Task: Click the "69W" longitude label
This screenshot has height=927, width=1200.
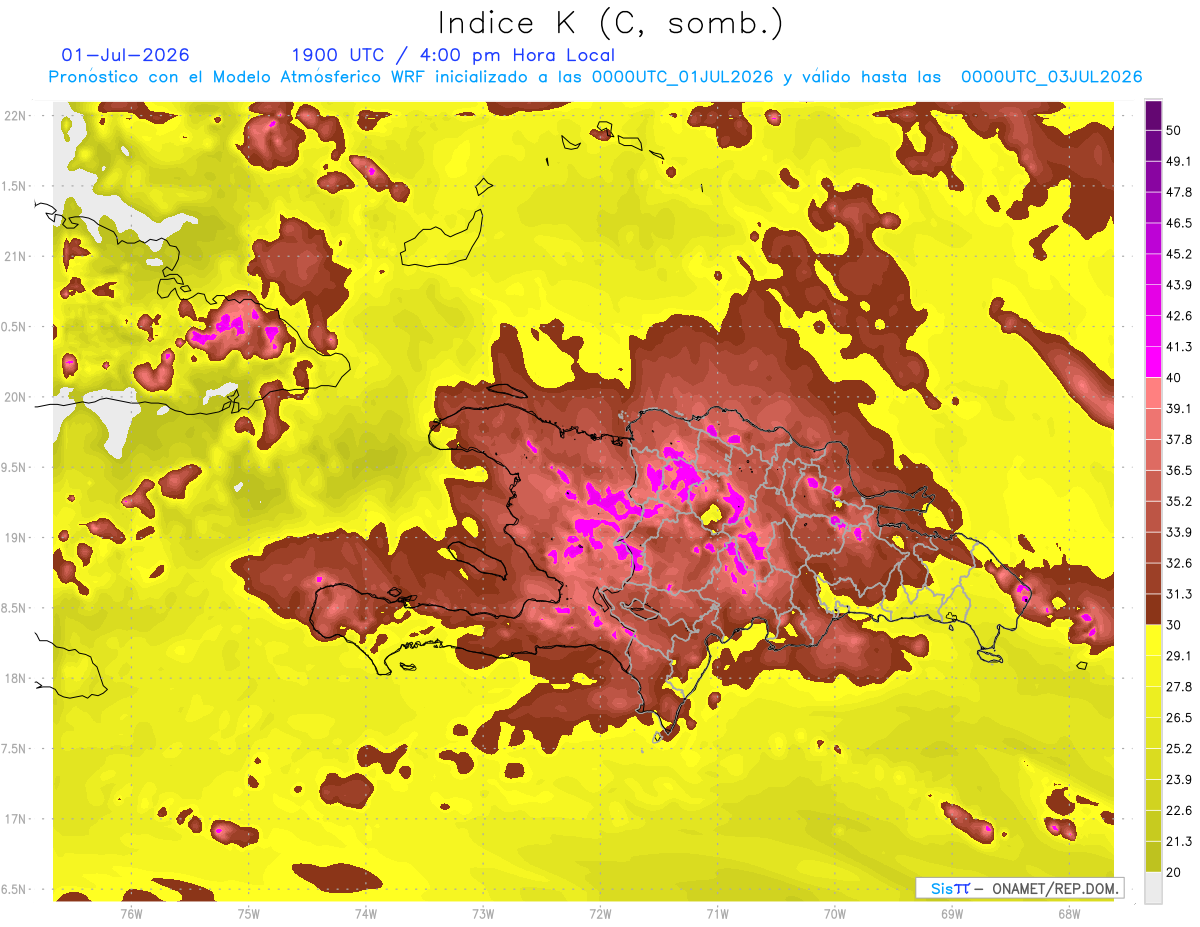Action: click(952, 914)
